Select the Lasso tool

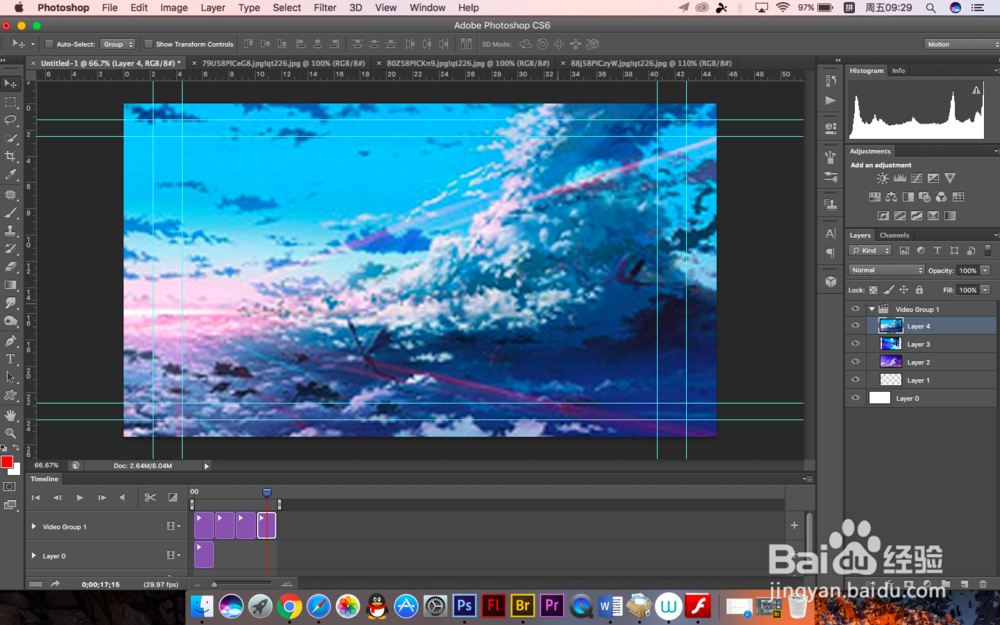pyautogui.click(x=11, y=120)
